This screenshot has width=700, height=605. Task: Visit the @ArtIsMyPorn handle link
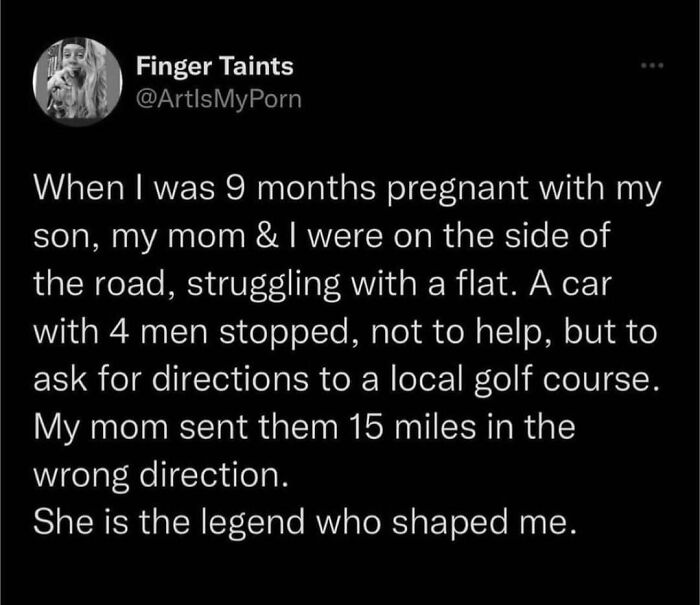(x=219, y=99)
